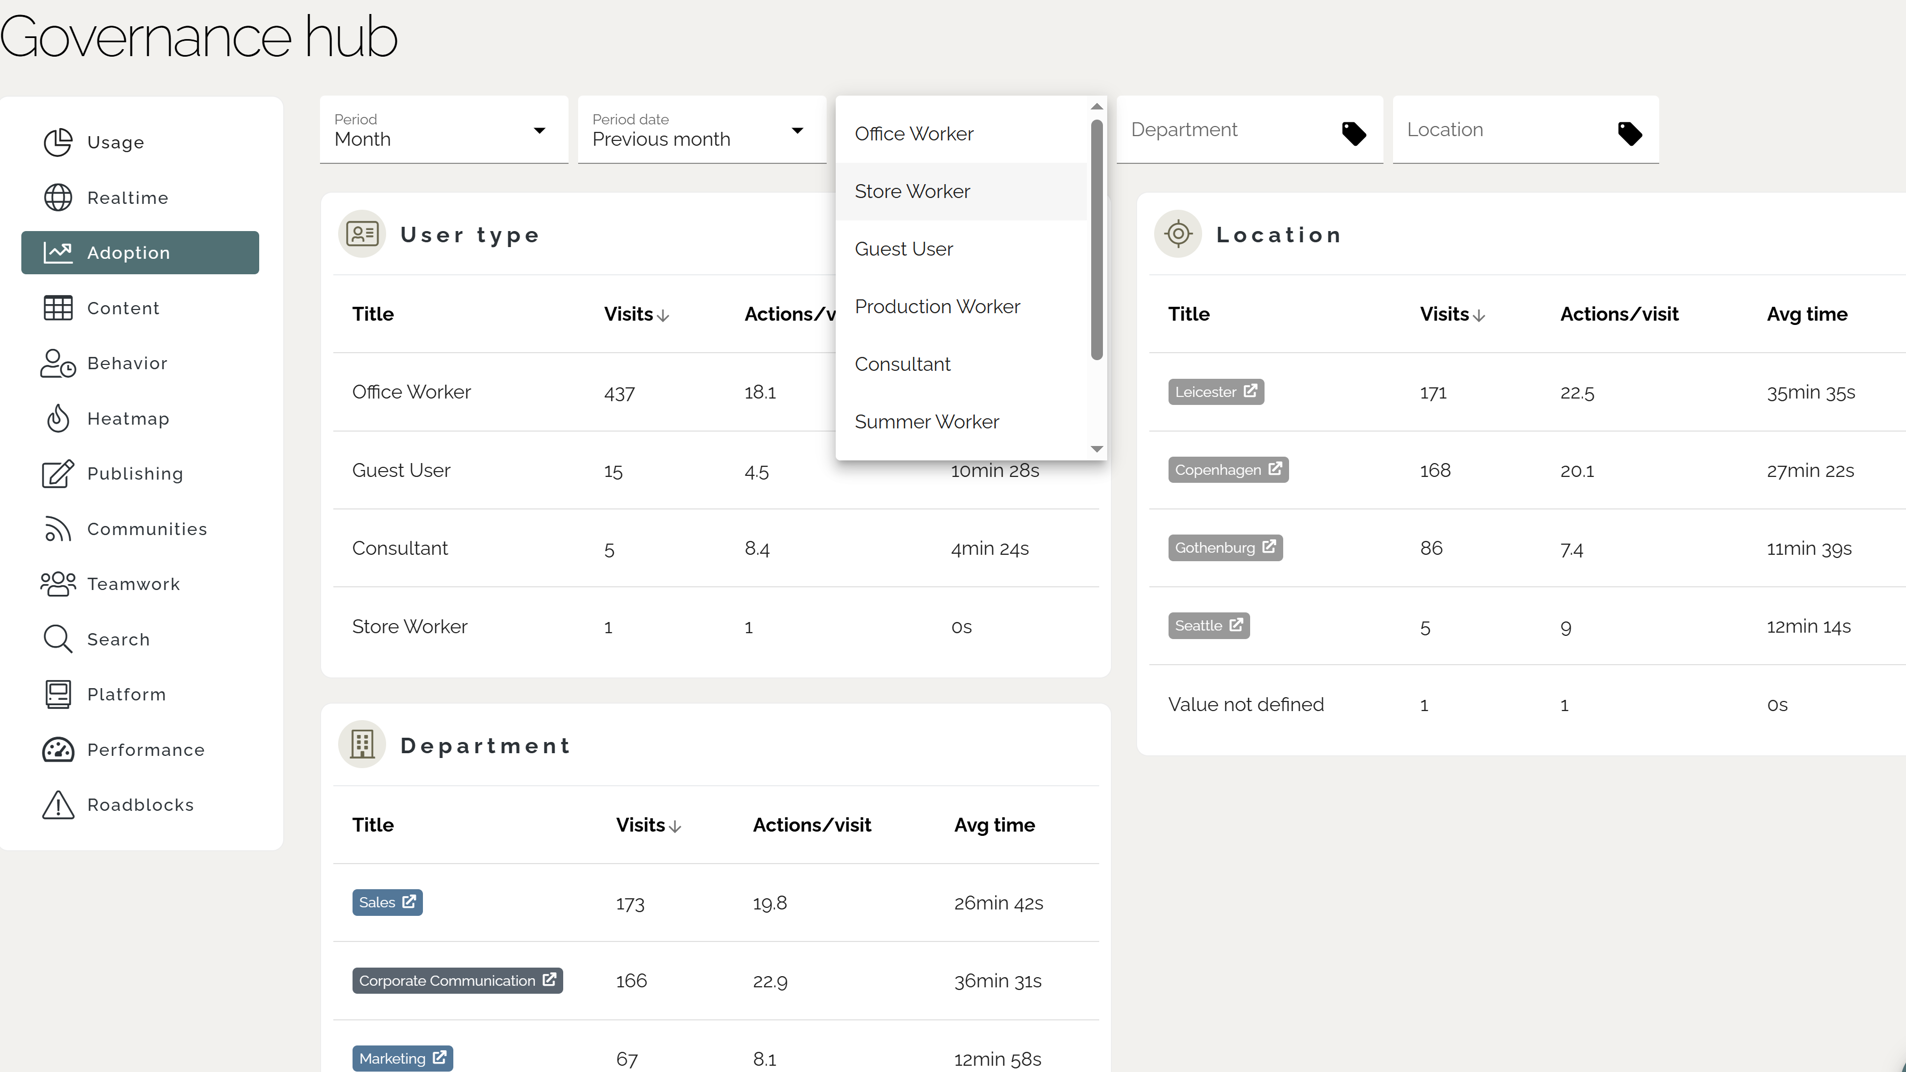Select Consultant in the dropdown list
This screenshot has width=1906, height=1072.
pyautogui.click(x=961, y=364)
